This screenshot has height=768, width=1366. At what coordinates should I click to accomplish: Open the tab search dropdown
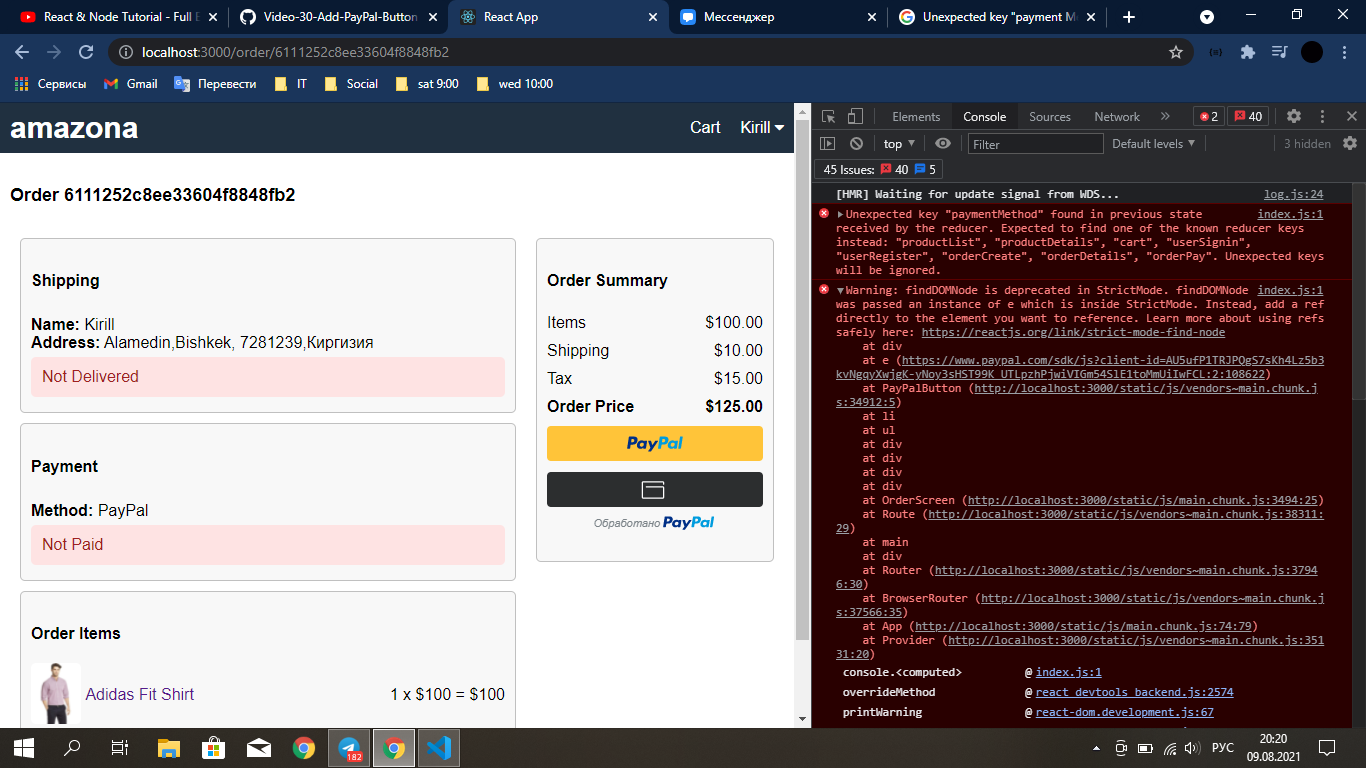coord(1207,17)
